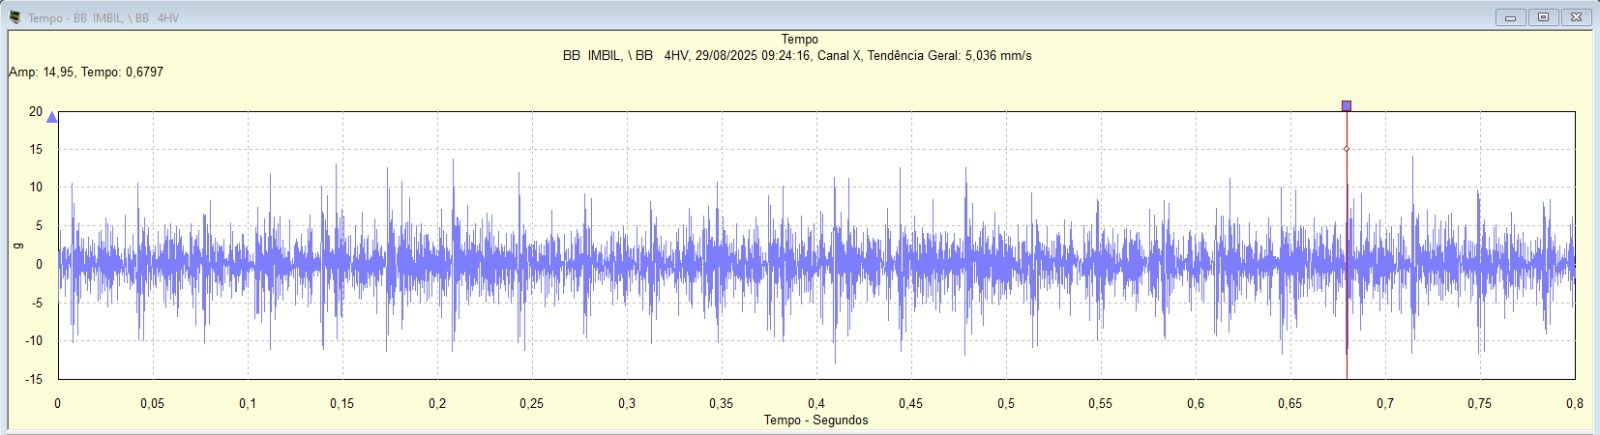
Task: Click x-axis tick label 0,1
Action: coord(247,404)
